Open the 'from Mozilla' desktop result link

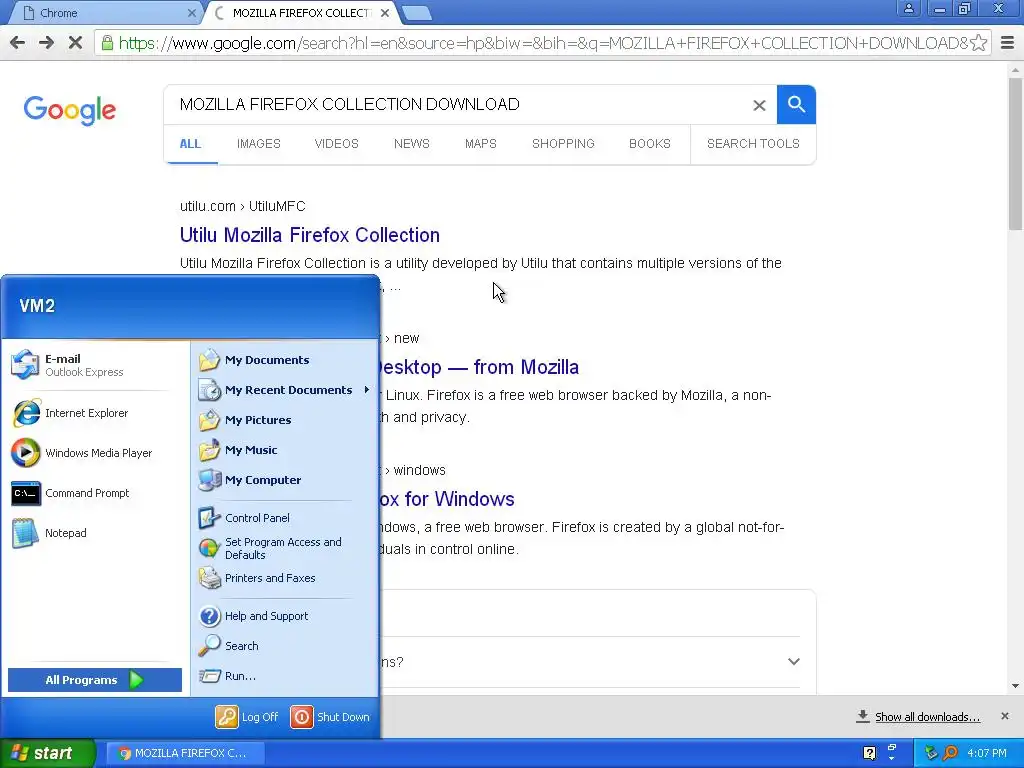pyautogui.click(x=479, y=367)
